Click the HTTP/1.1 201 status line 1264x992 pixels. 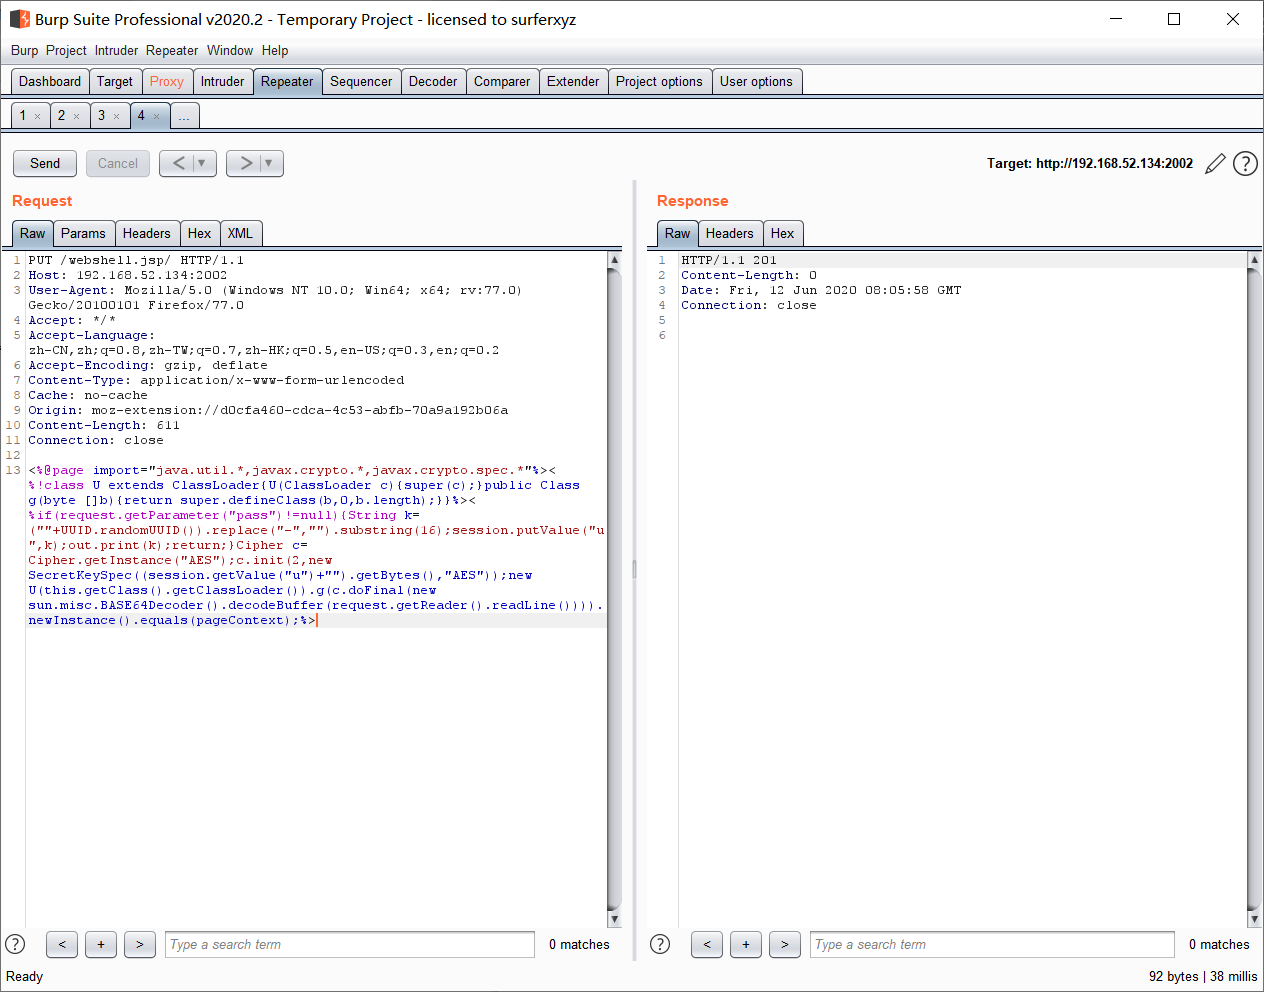pyautogui.click(x=729, y=260)
